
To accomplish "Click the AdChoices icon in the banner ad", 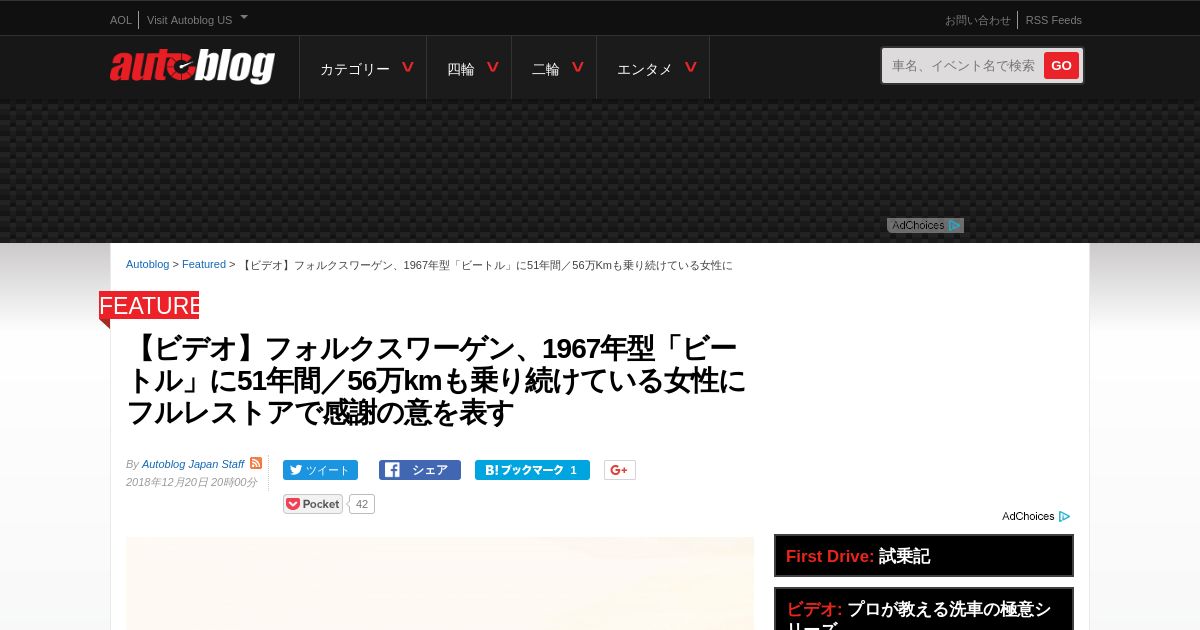I will click(955, 226).
